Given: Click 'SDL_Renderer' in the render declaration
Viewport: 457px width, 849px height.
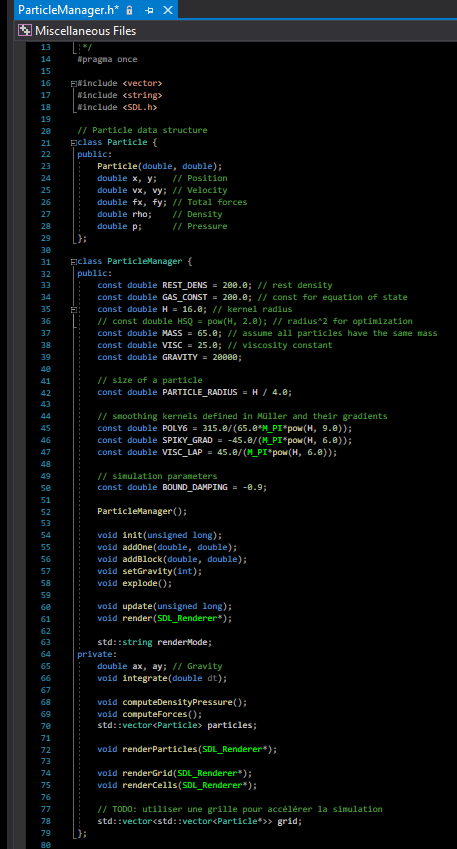Looking at the screenshot, I should coord(187,619).
